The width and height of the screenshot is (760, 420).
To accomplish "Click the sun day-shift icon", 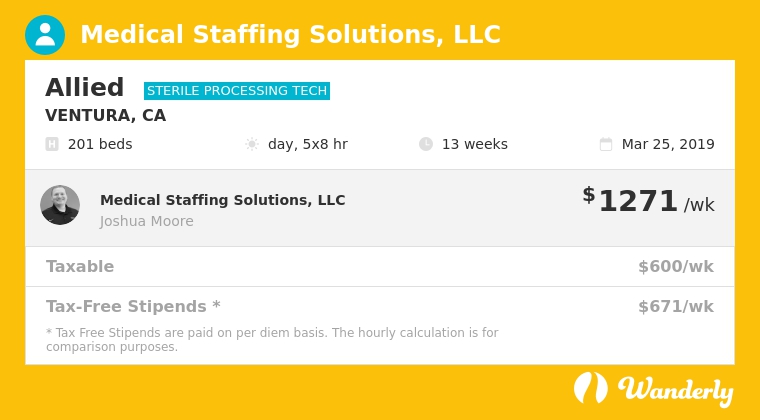I will pos(252,144).
